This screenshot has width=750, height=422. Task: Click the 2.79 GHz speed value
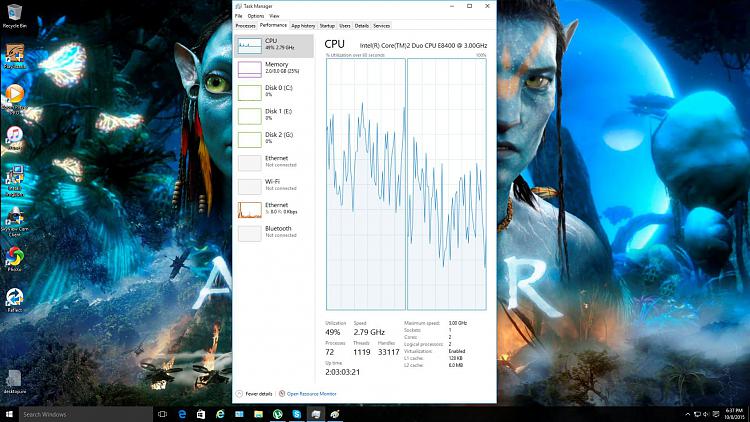(369, 332)
